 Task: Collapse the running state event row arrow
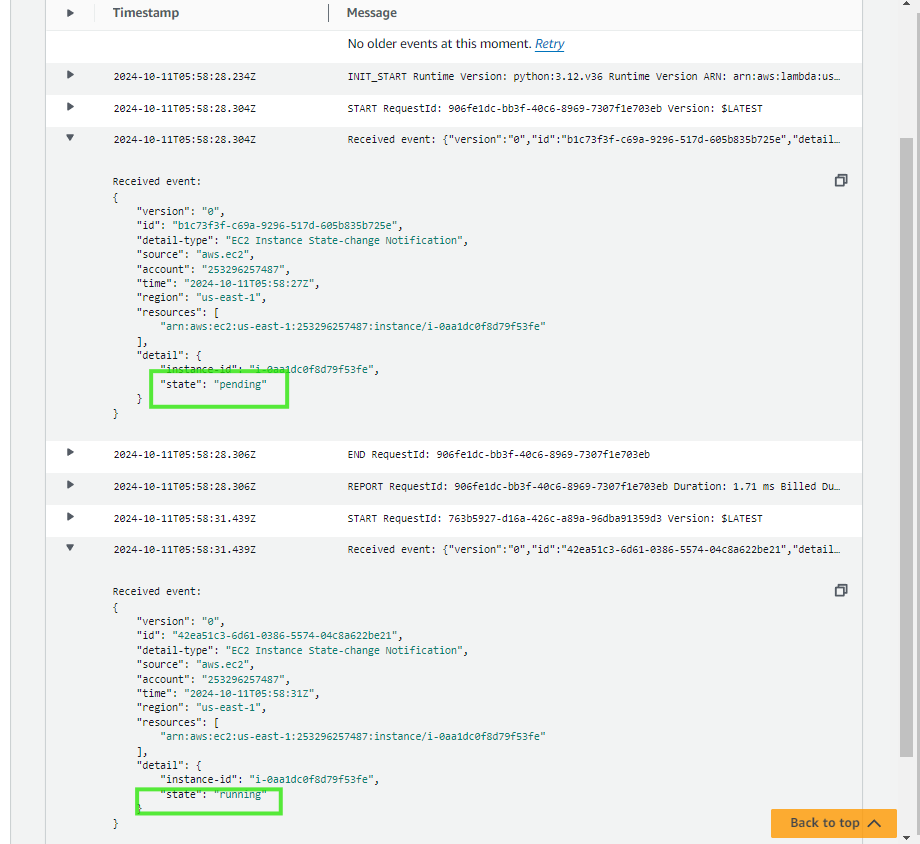[70, 549]
